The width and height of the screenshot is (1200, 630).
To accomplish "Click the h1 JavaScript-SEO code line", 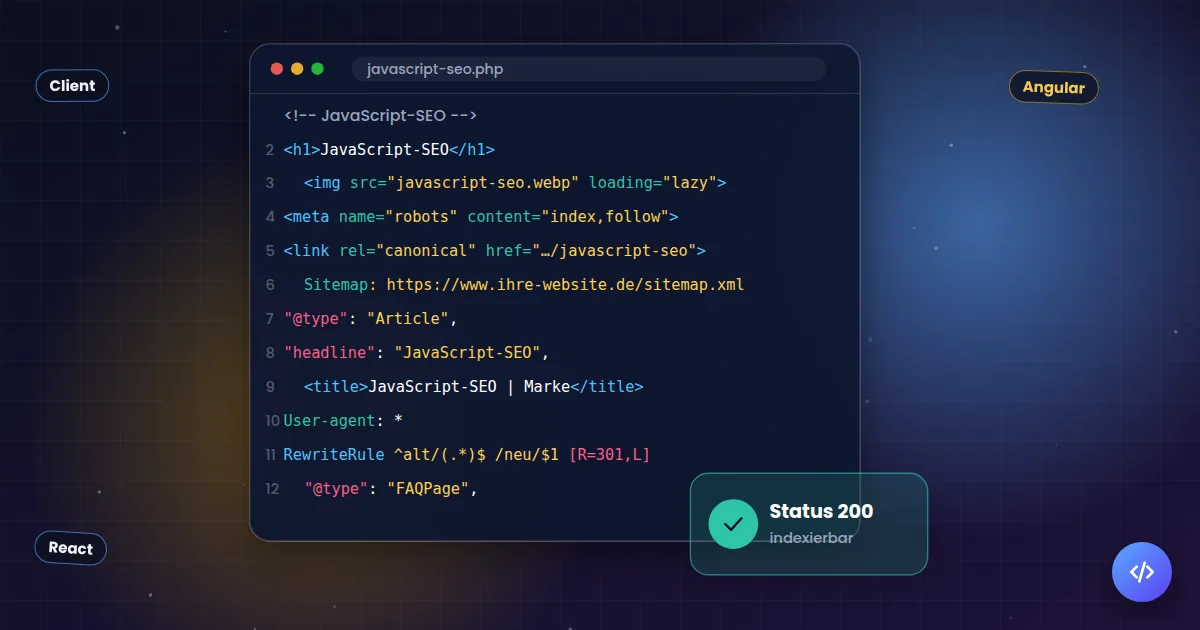I will tap(389, 150).
